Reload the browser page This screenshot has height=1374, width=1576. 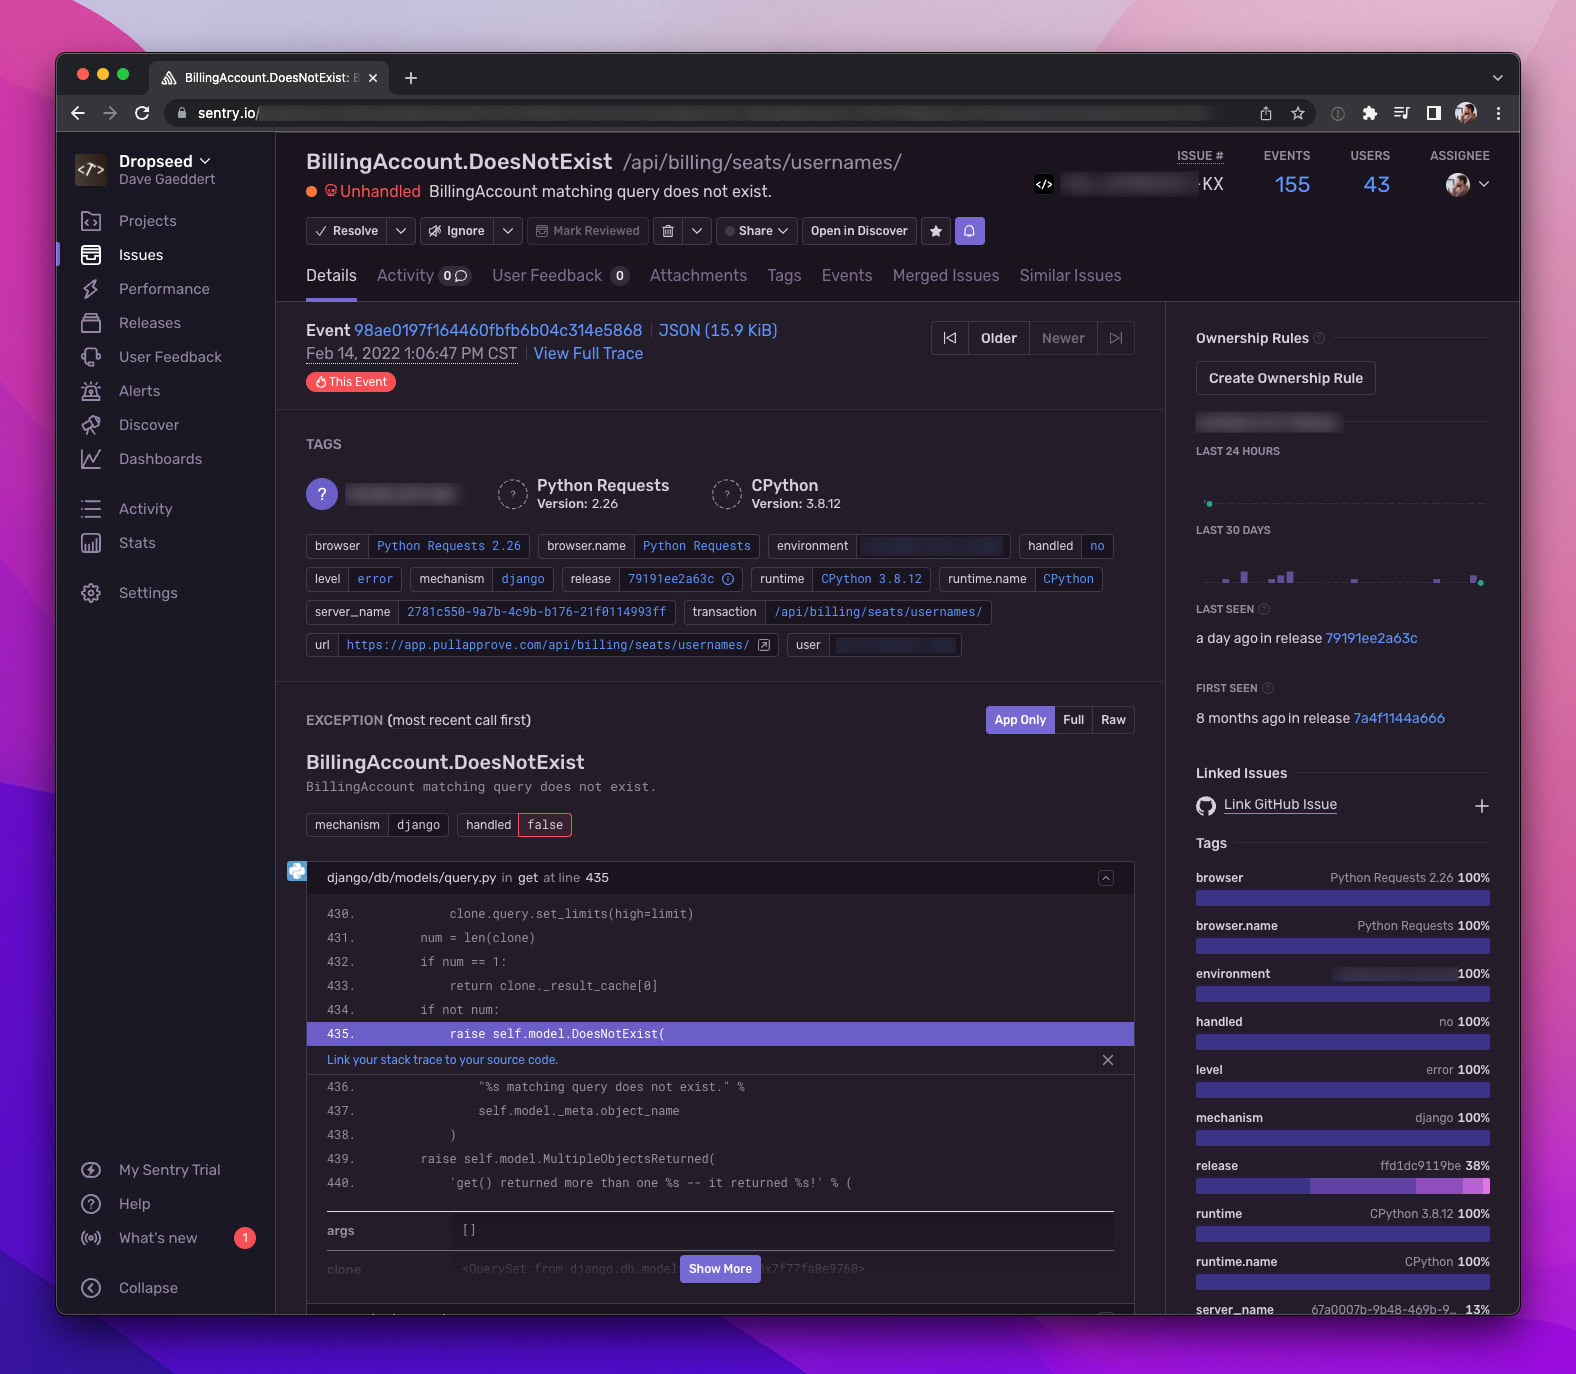(142, 113)
